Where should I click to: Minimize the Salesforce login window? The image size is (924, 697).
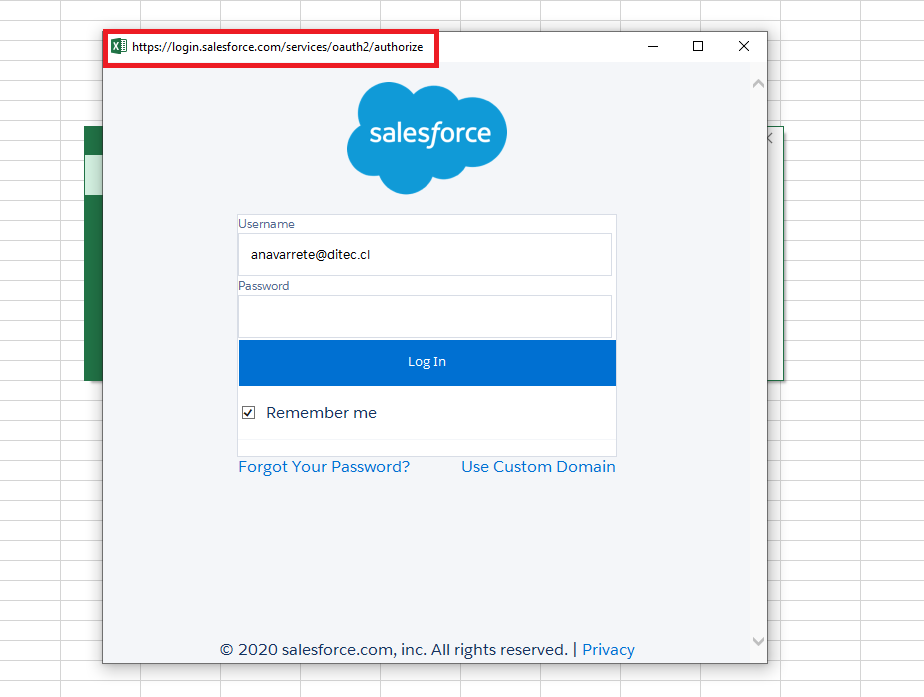pyautogui.click(x=653, y=47)
